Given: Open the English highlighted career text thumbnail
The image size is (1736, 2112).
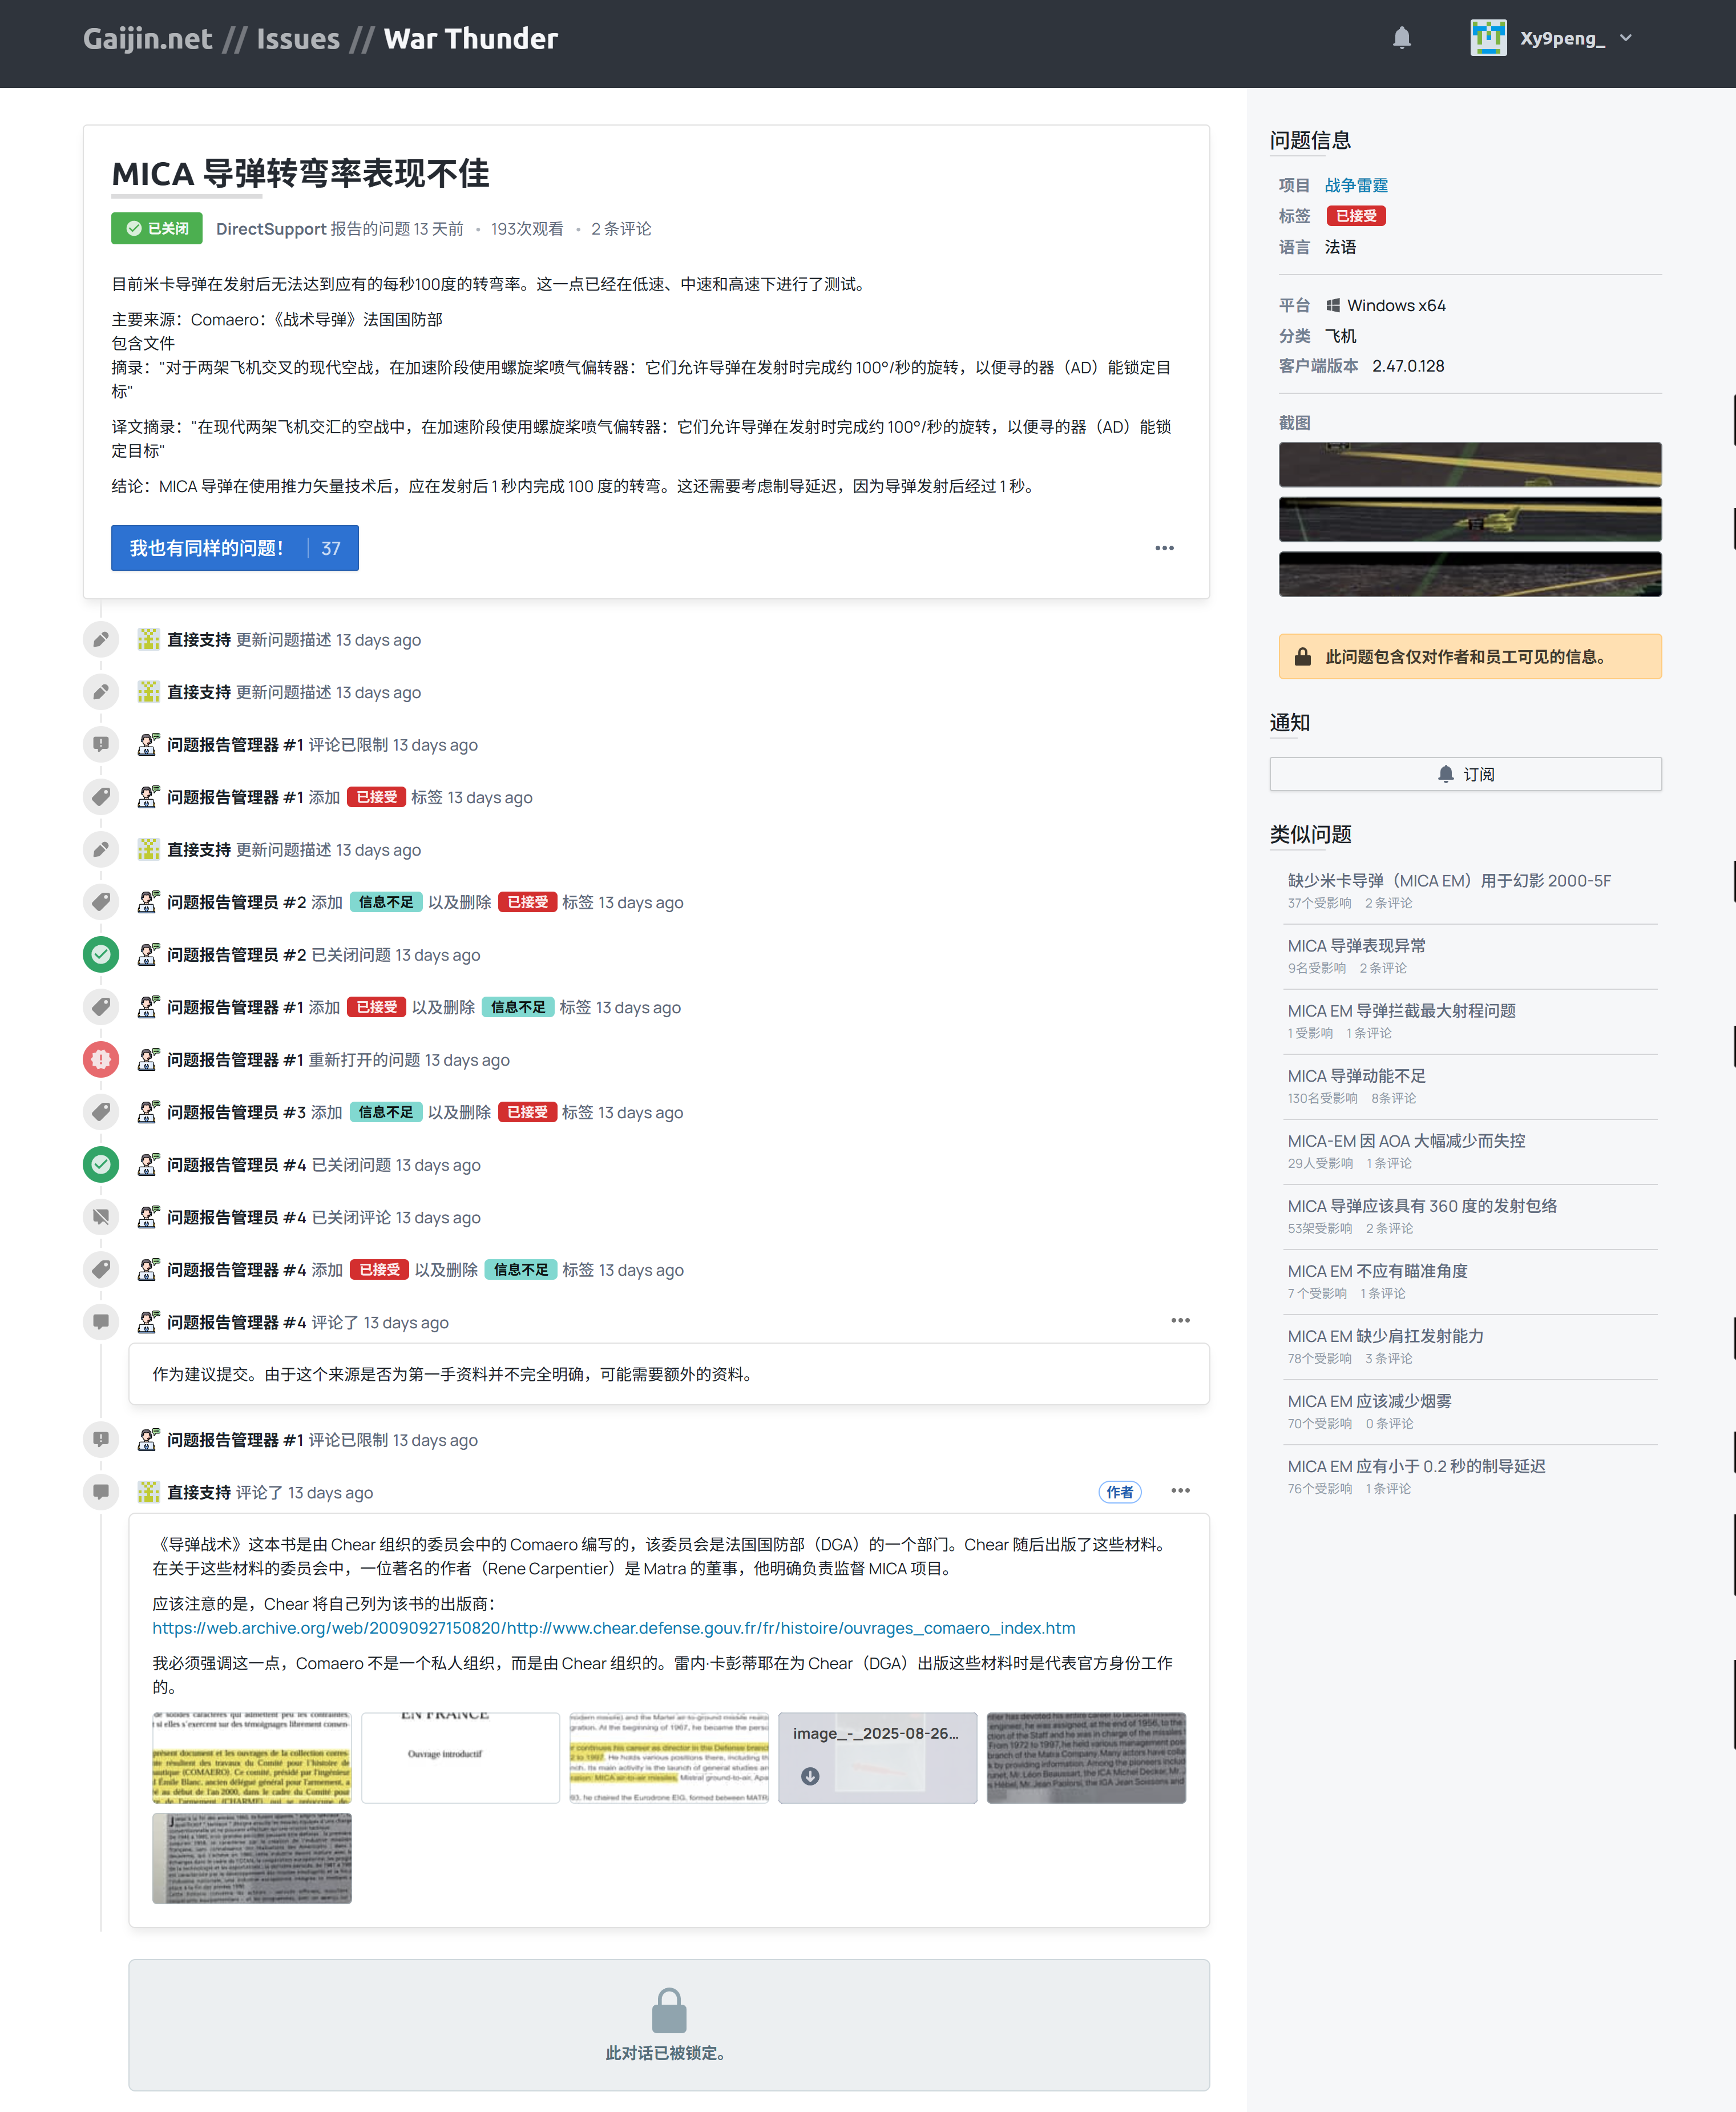Looking at the screenshot, I should coord(669,1757).
